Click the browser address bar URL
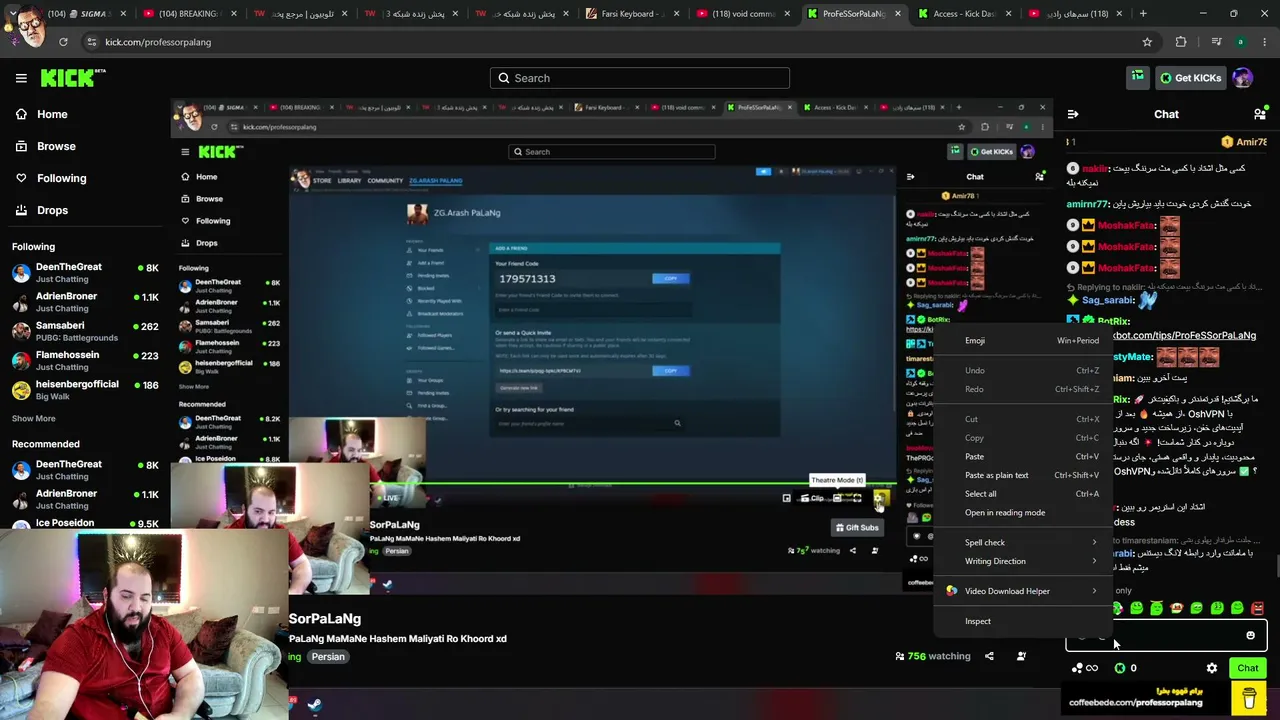This screenshot has width=1280, height=720. (158, 42)
